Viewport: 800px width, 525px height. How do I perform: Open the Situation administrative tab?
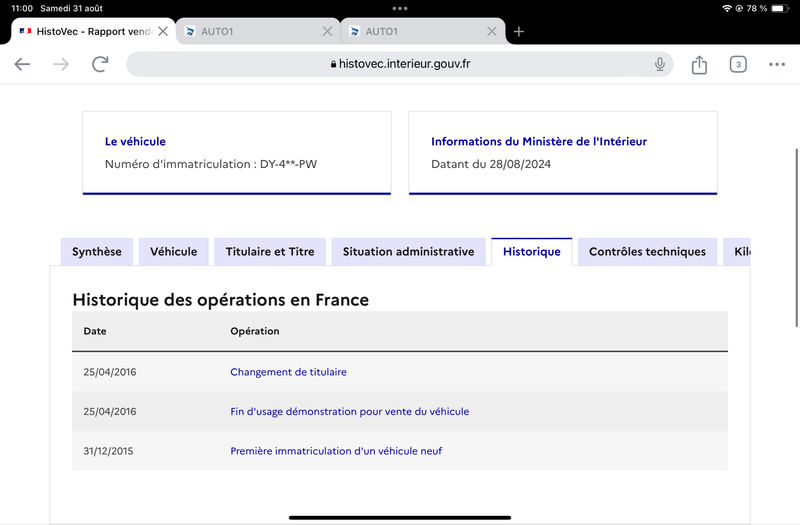coord(409,252)
